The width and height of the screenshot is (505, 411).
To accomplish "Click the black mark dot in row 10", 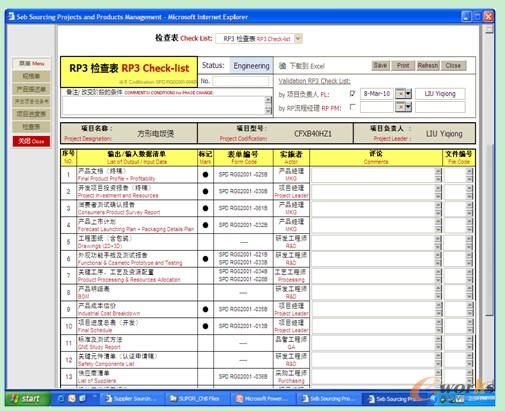I will pos(205,326).
